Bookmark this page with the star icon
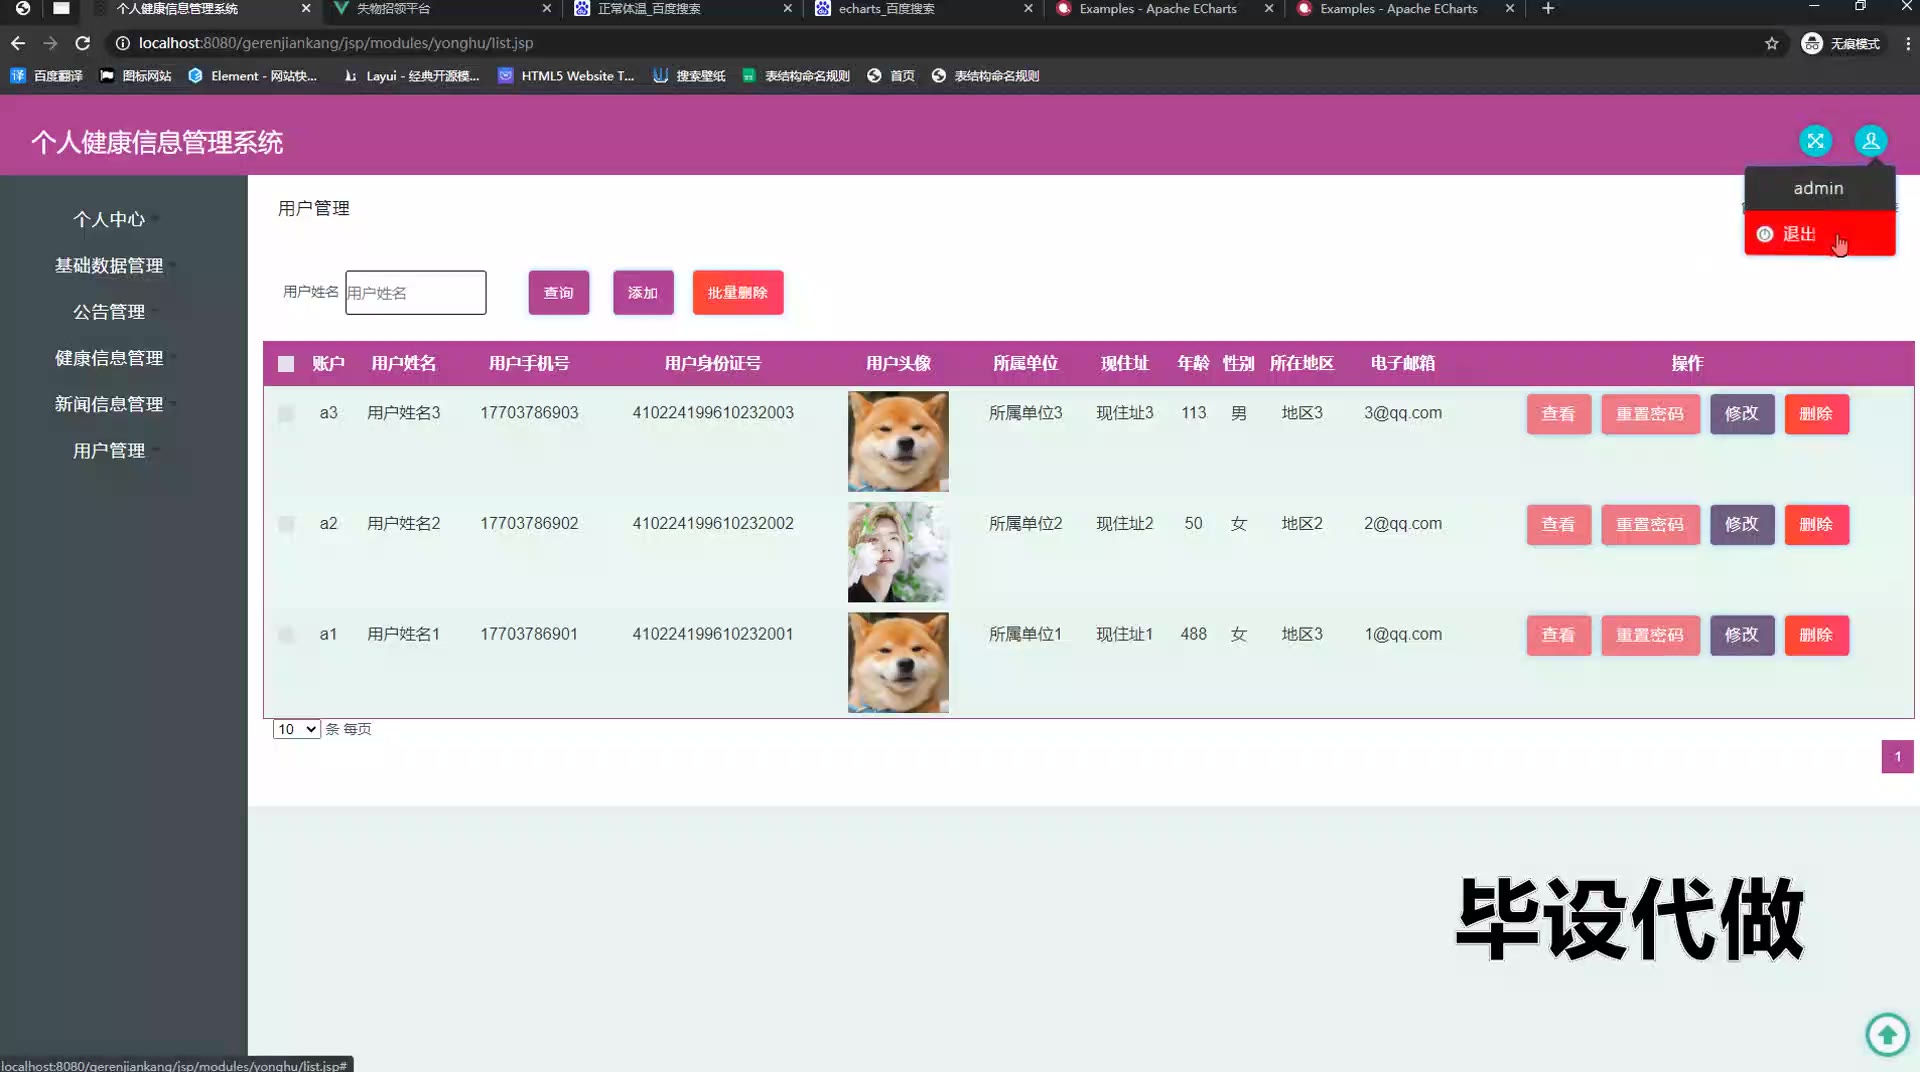The image size is (1920, 1072). [x=1771, y=43]
